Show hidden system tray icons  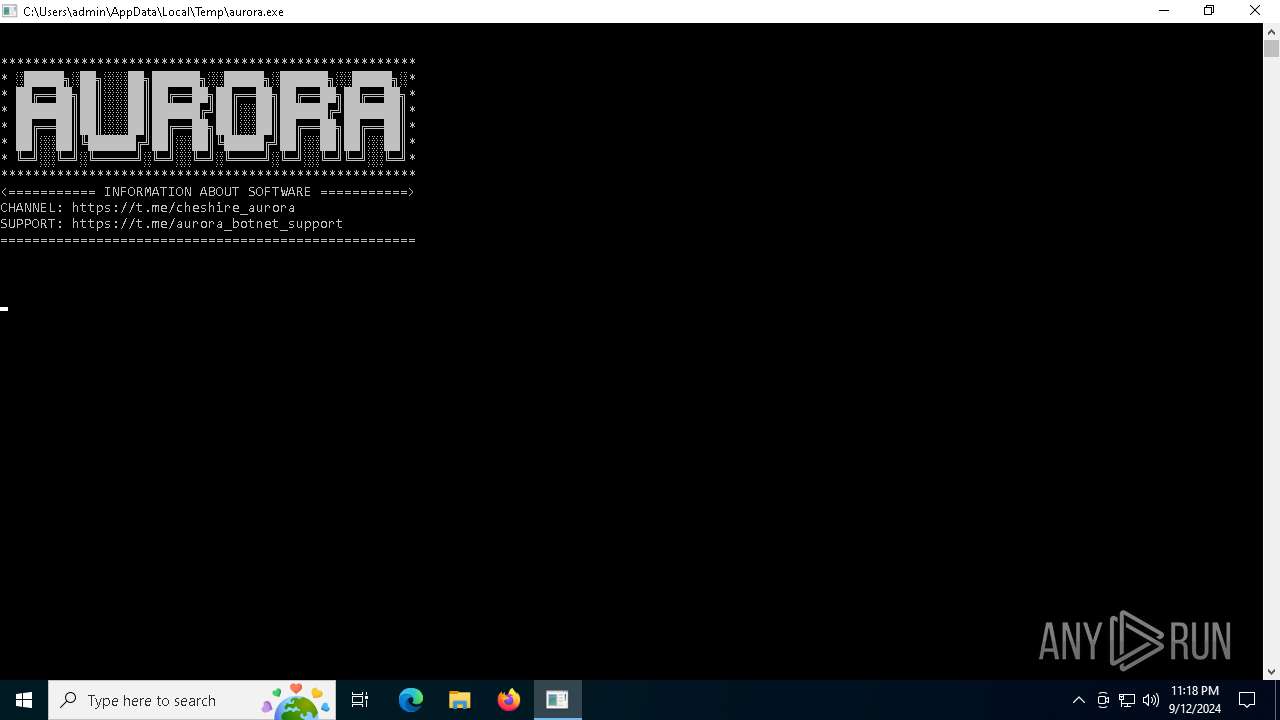tap(1078, 700)
